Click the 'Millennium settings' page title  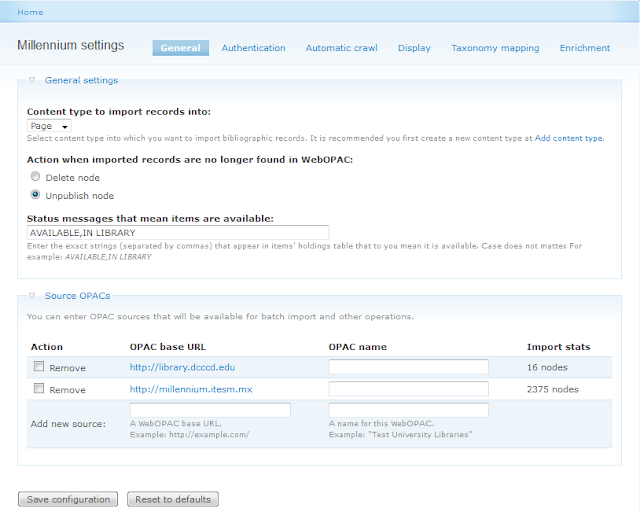71,45
